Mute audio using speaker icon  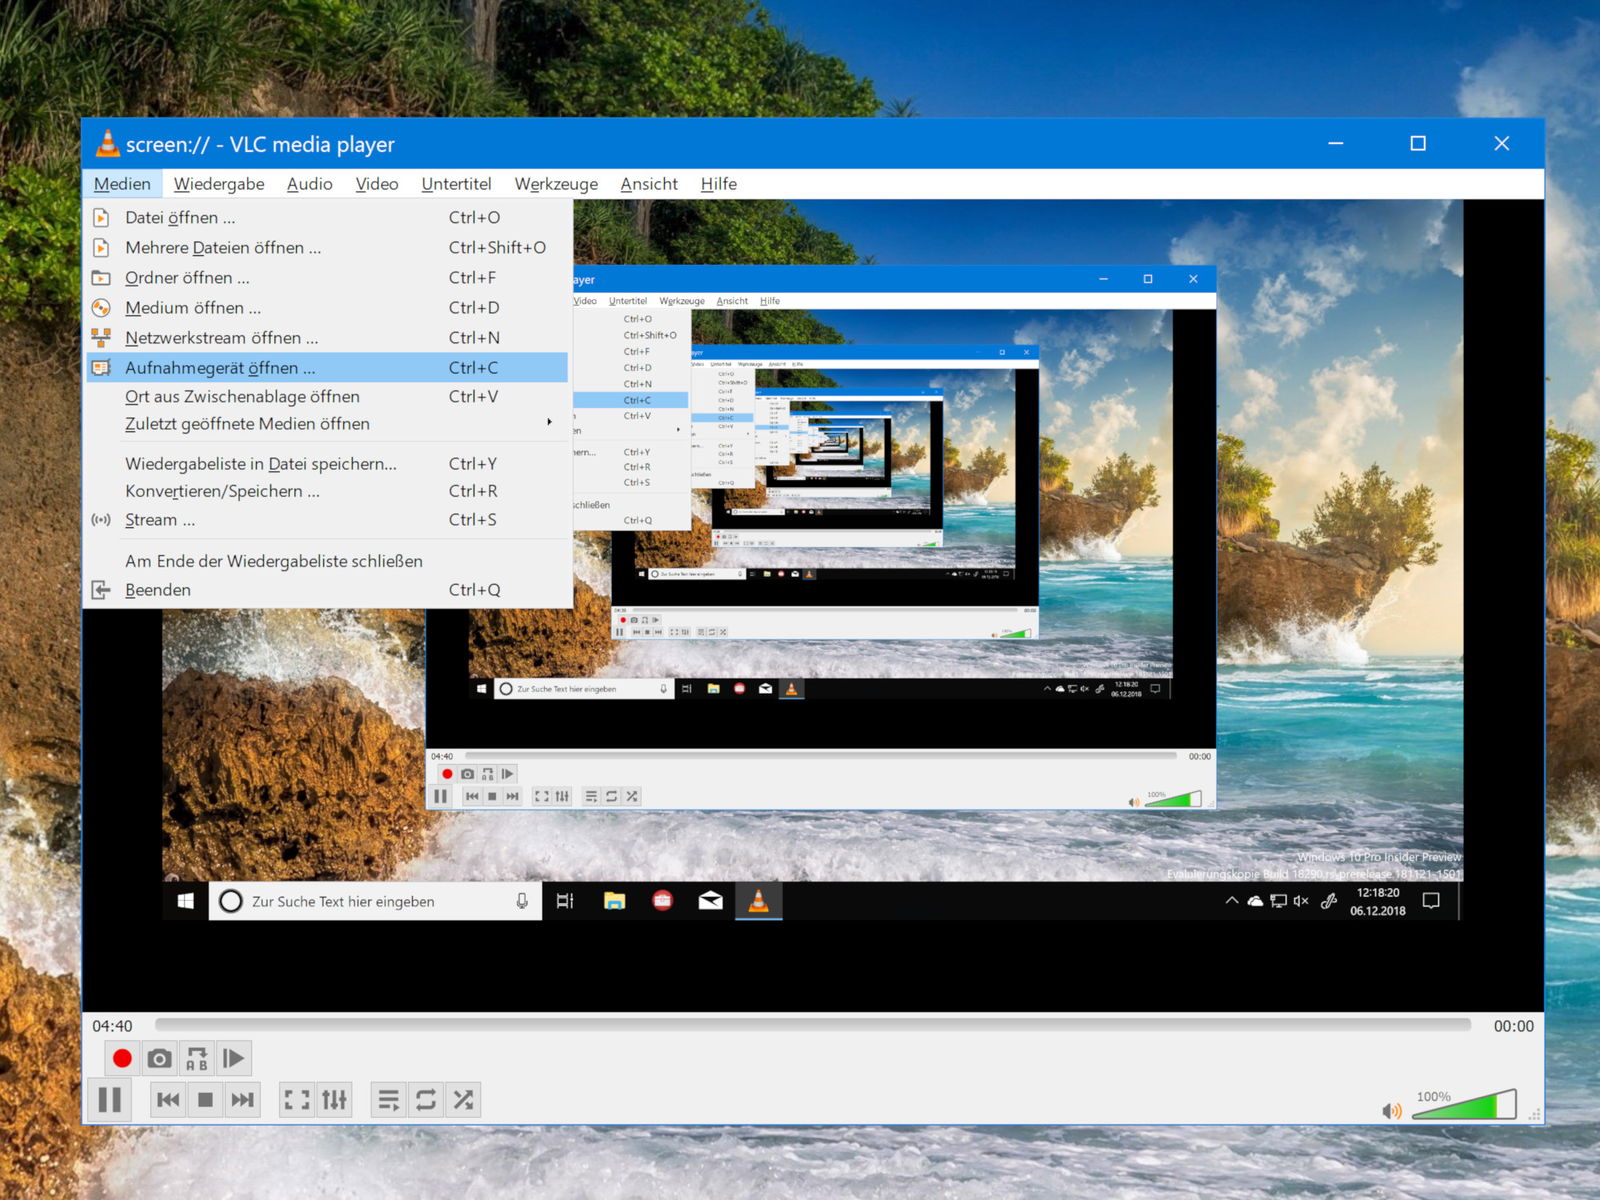[1391, 1110]
